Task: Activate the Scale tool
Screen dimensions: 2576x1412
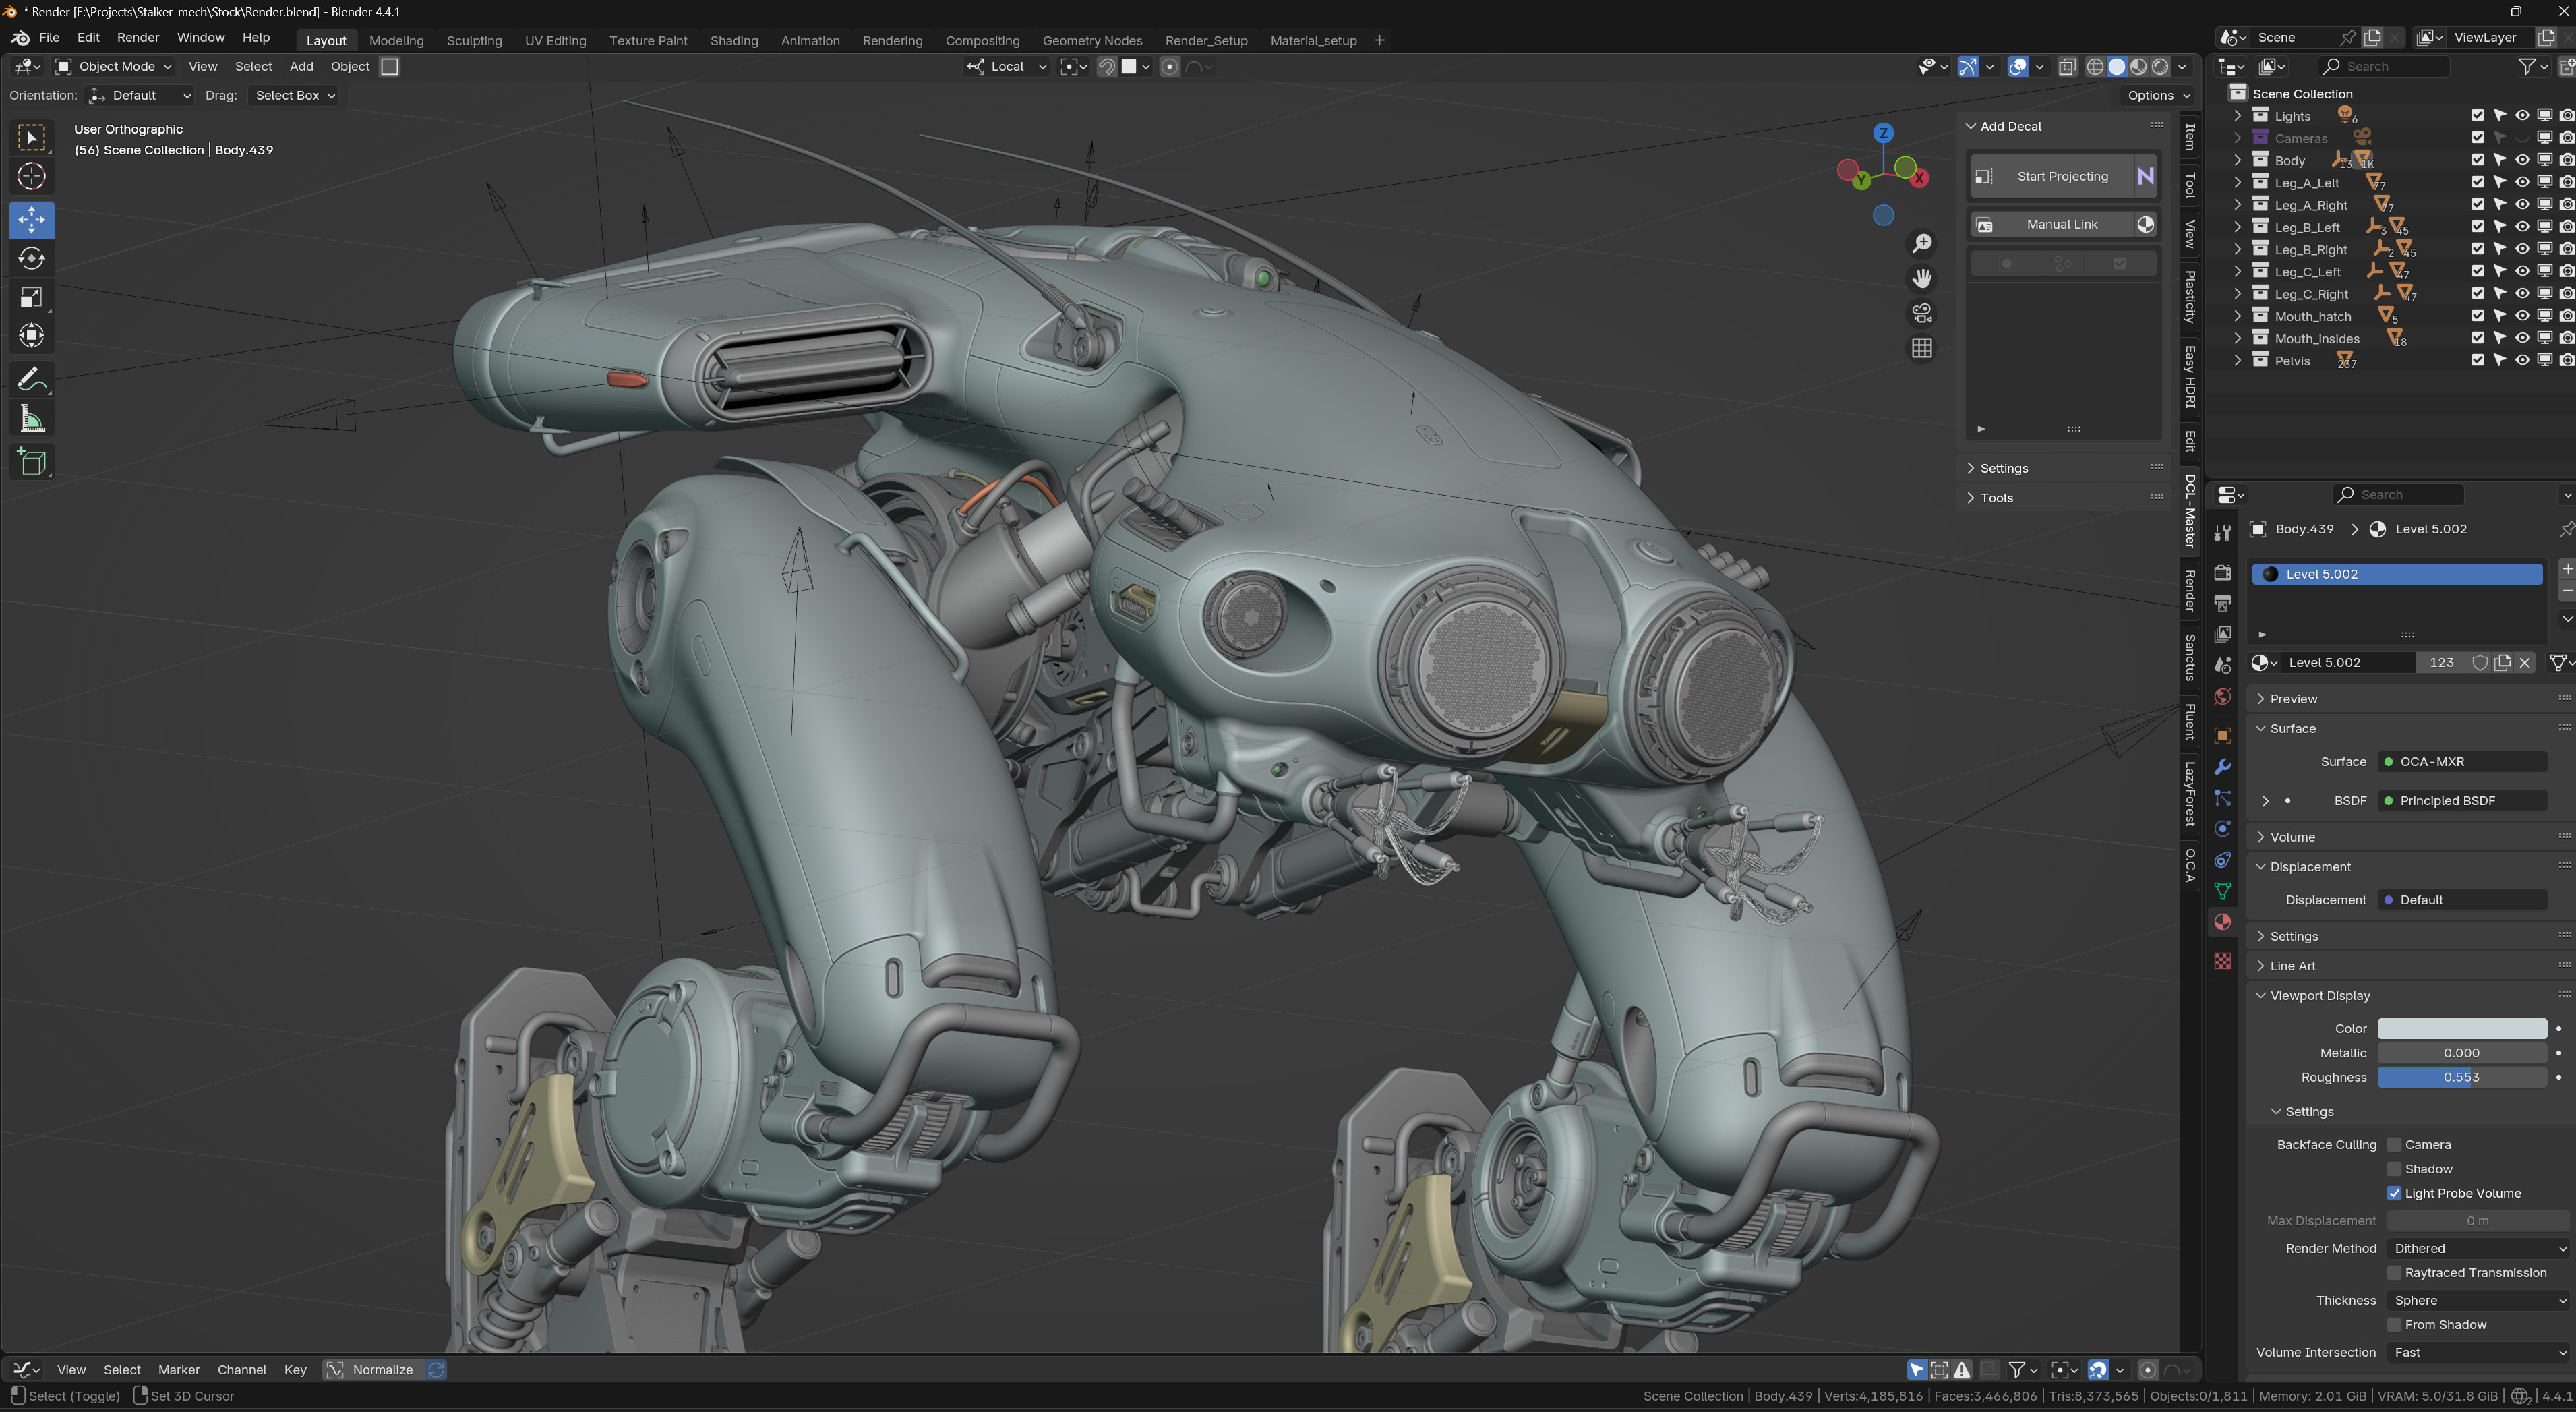Action: pos(31,297)
